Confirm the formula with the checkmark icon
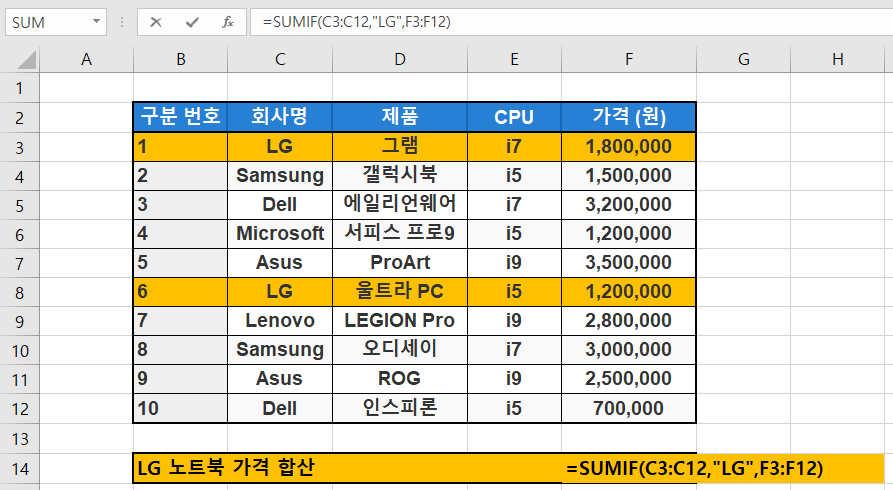Image resolution: width=893 pixels, height=490 pixels. (192, 22)
